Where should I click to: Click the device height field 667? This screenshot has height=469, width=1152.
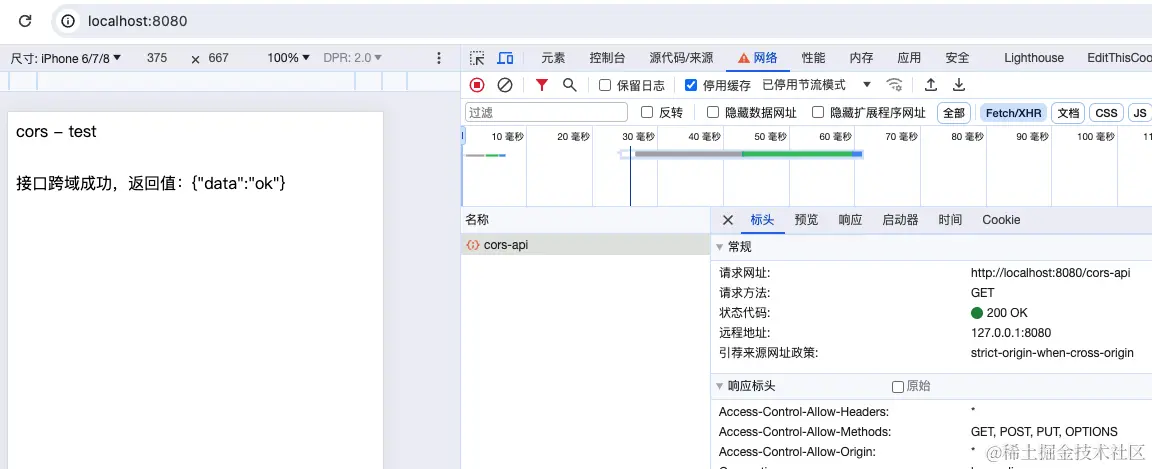pos(219,58)
